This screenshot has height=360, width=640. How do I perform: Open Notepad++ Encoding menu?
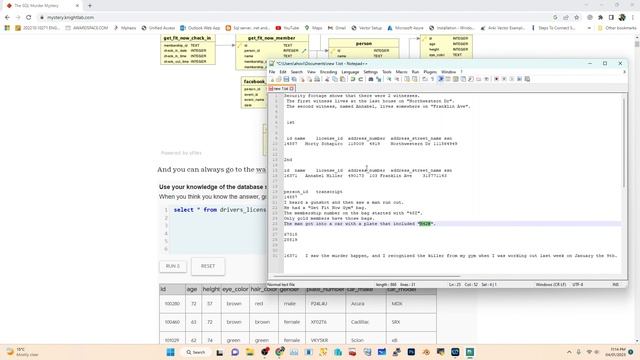329,72
